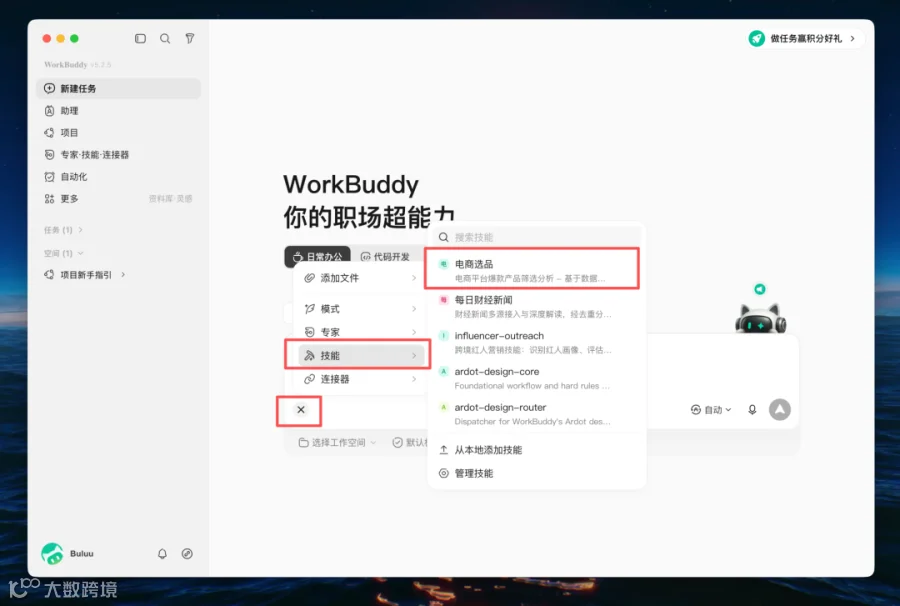The height and width of the screenshot is (606, 900).
Task: Click 从本地添加技能 option
Action: click(x=537, y=450)
